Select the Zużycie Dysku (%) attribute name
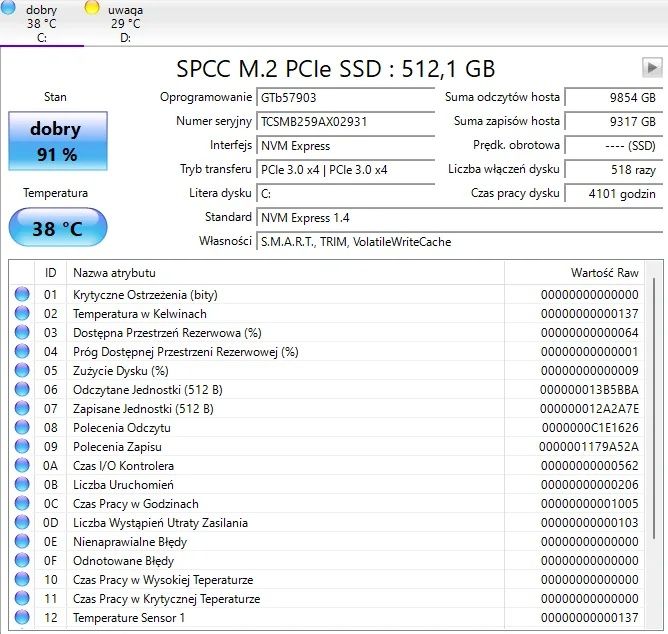This screenshot has height=634, width=668. 121,371
